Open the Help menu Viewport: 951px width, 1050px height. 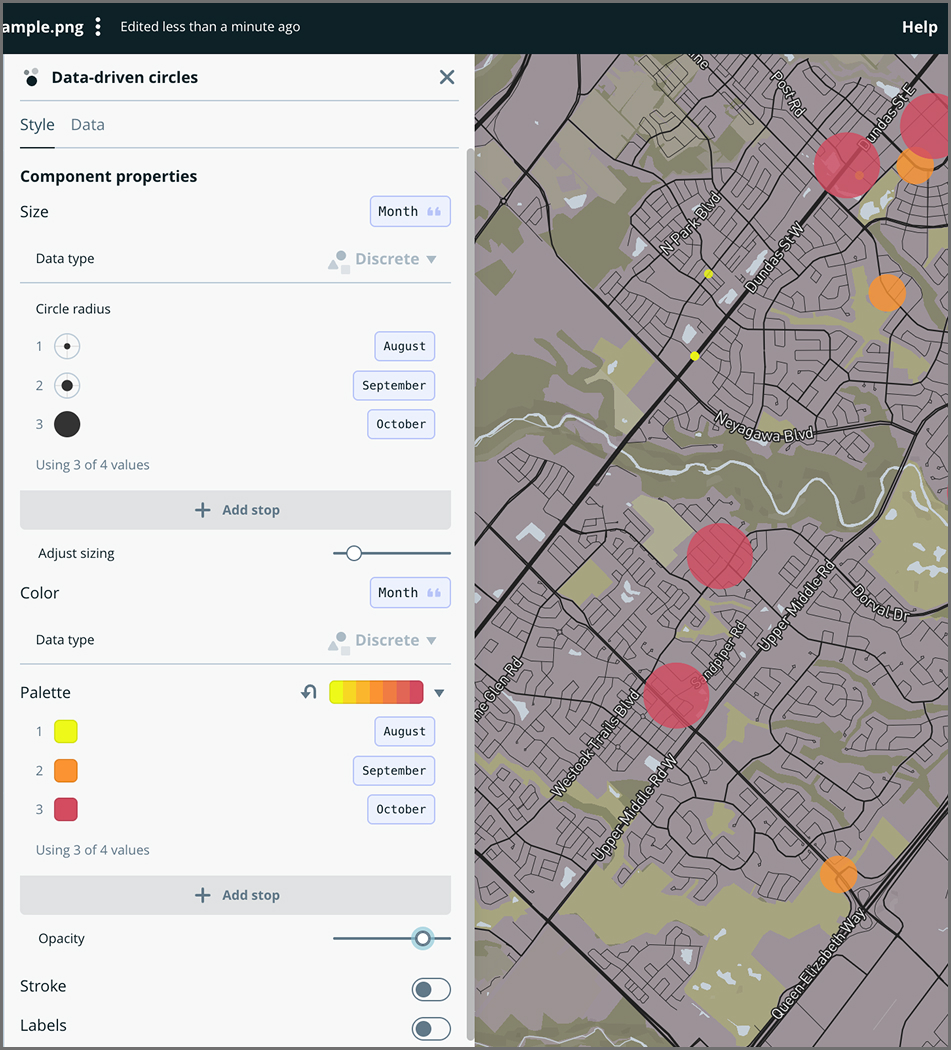coord(920,27)
